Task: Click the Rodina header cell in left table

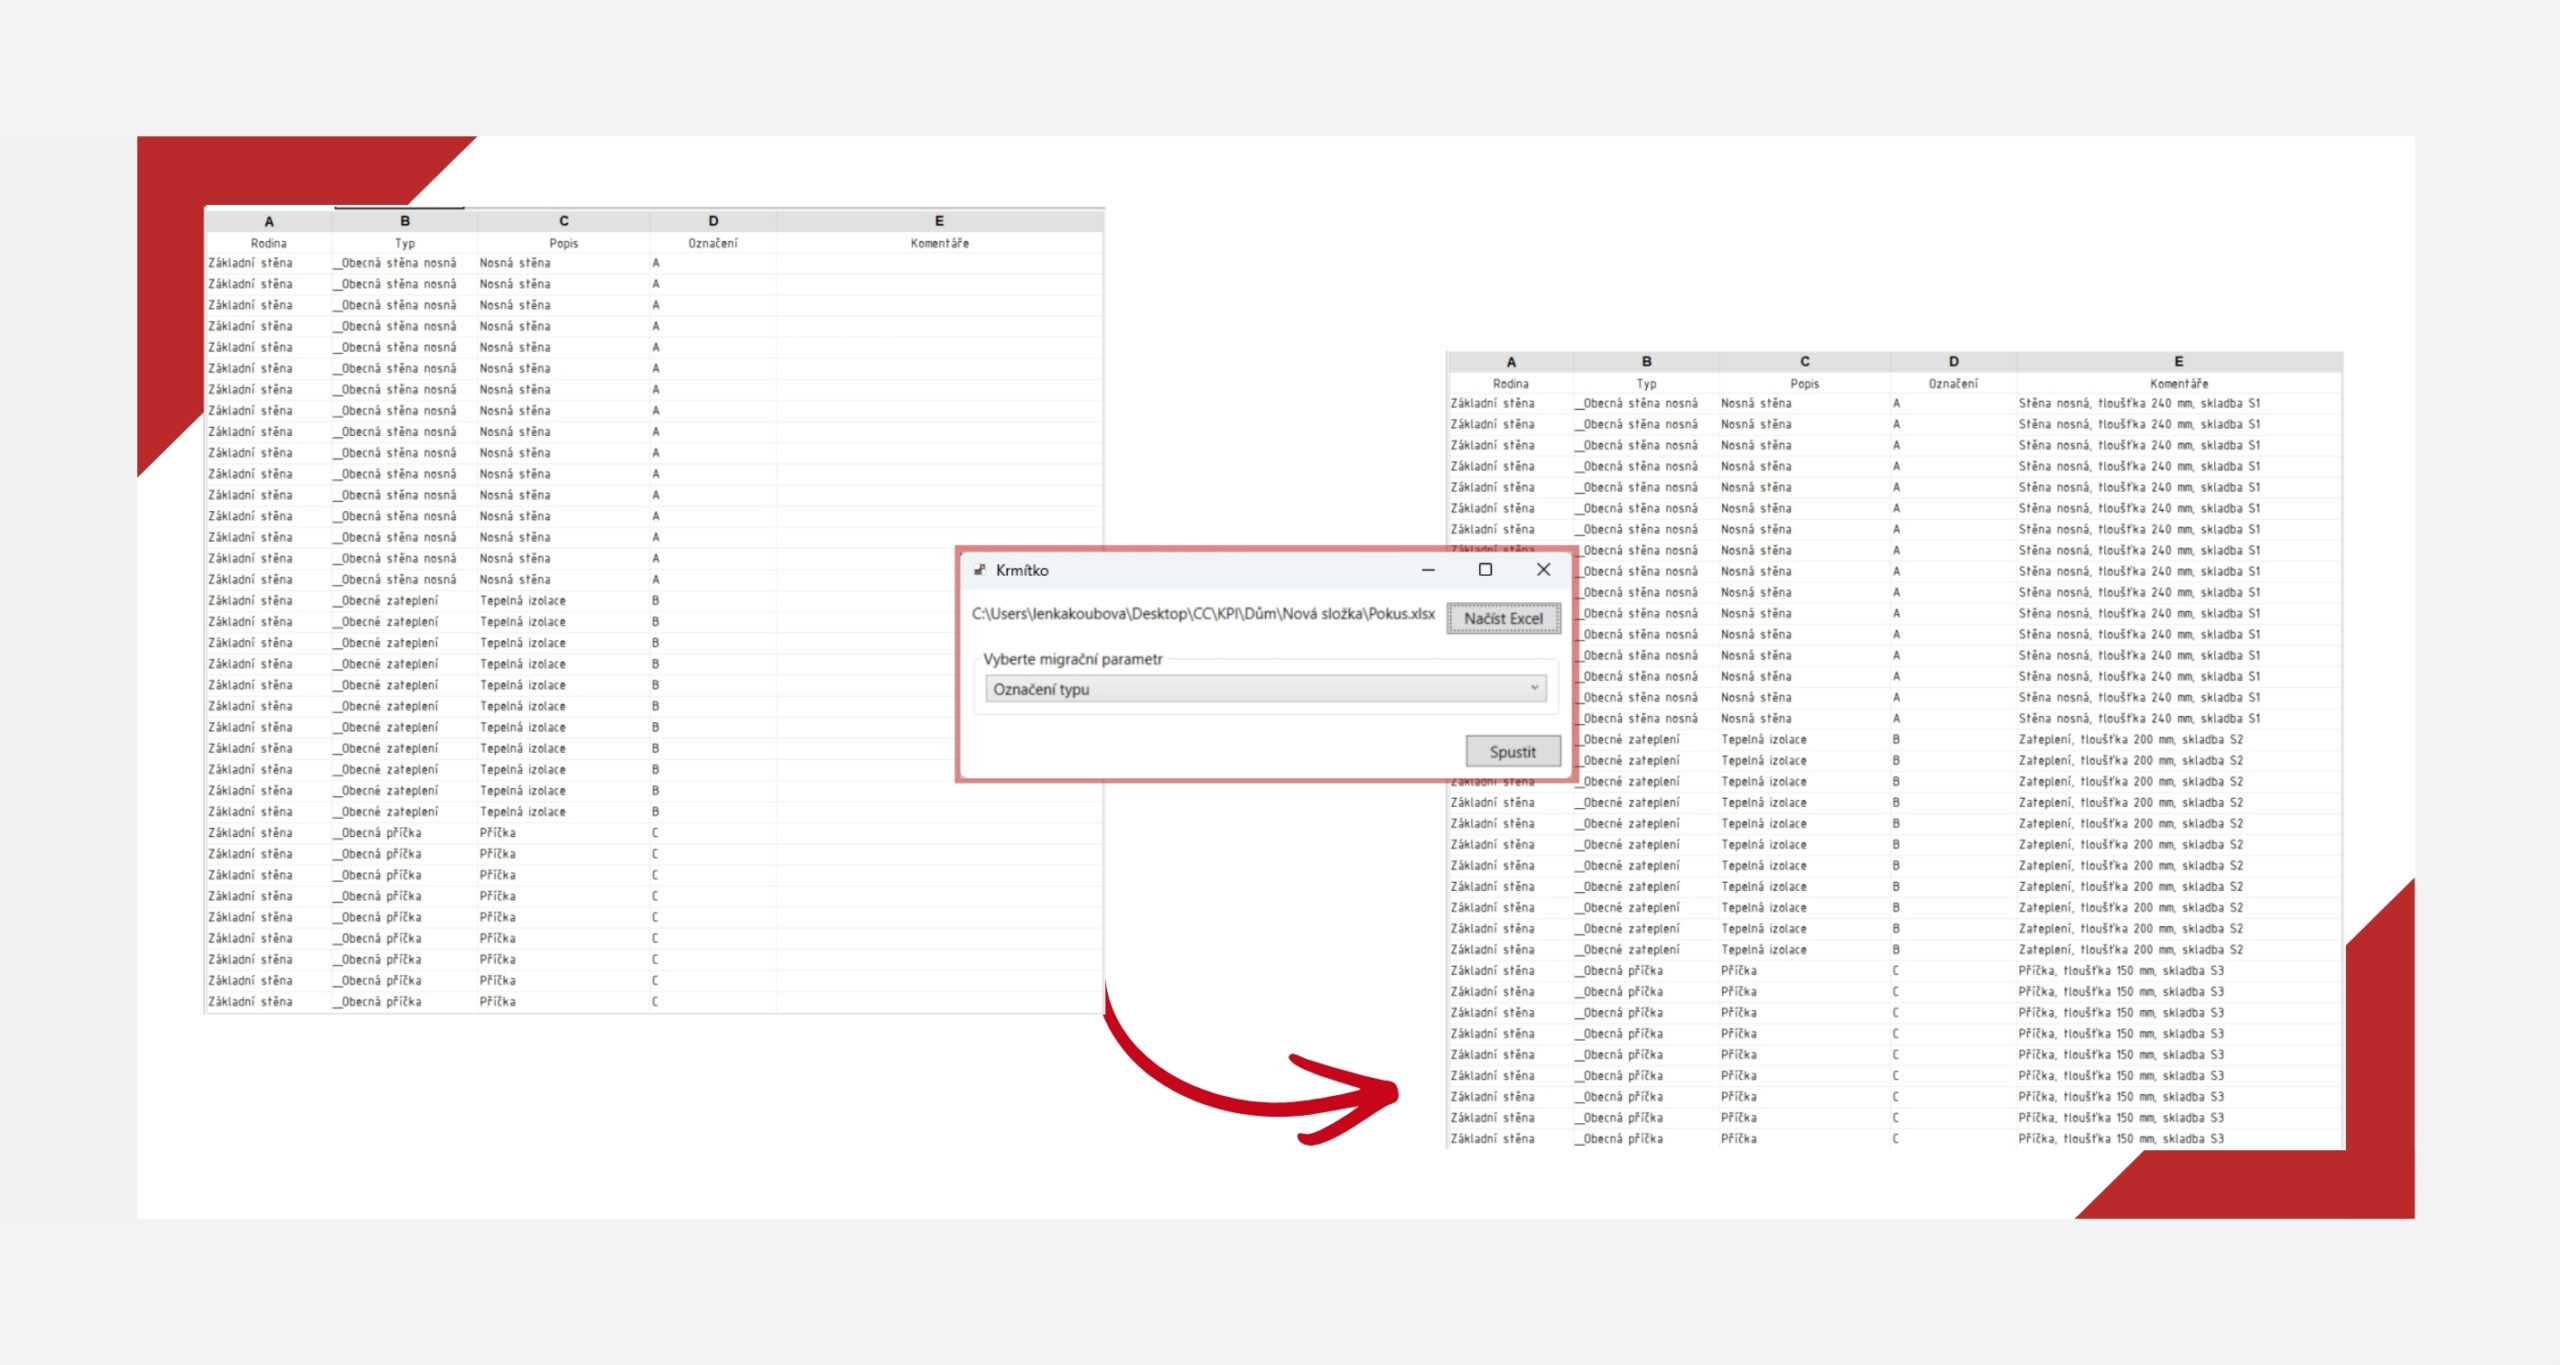Action: (x=269, y=243)
